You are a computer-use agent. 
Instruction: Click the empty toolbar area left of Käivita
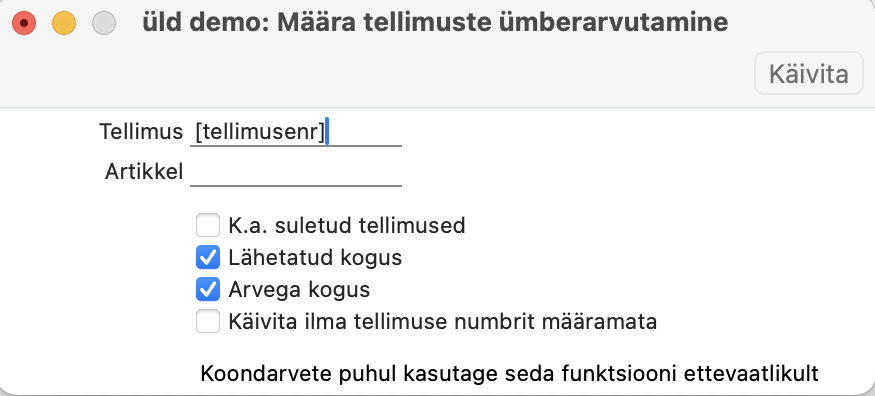pos(377,73)
